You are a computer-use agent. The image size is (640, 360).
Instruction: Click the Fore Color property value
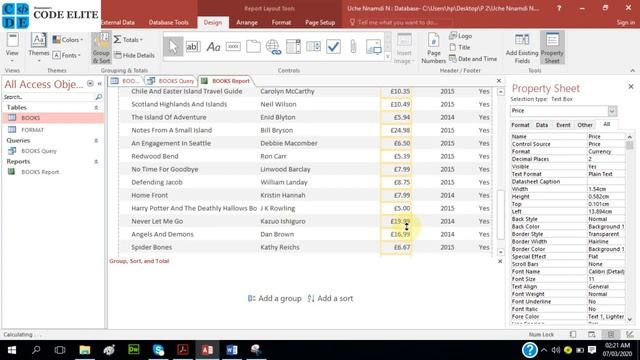pyautogui.click(x=606, y=317)
